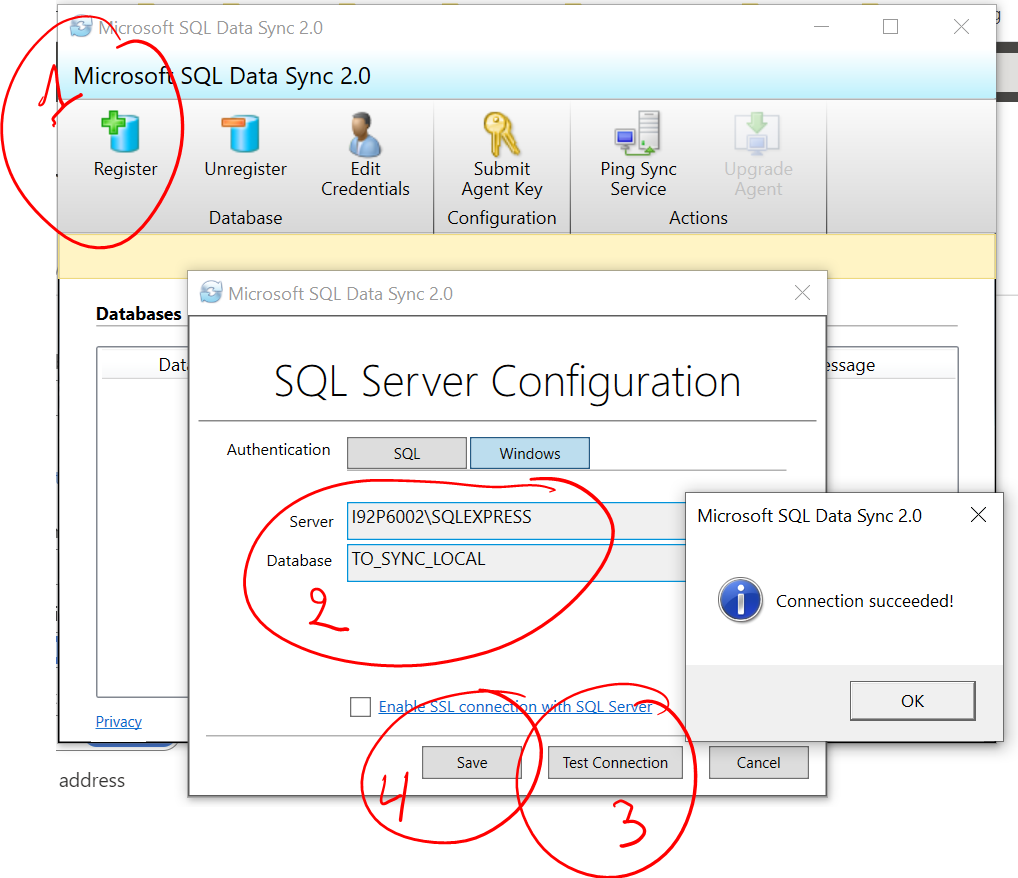Click the 'Authentication' label
The height and width of the screenshot is (878, 1018).
279,449
